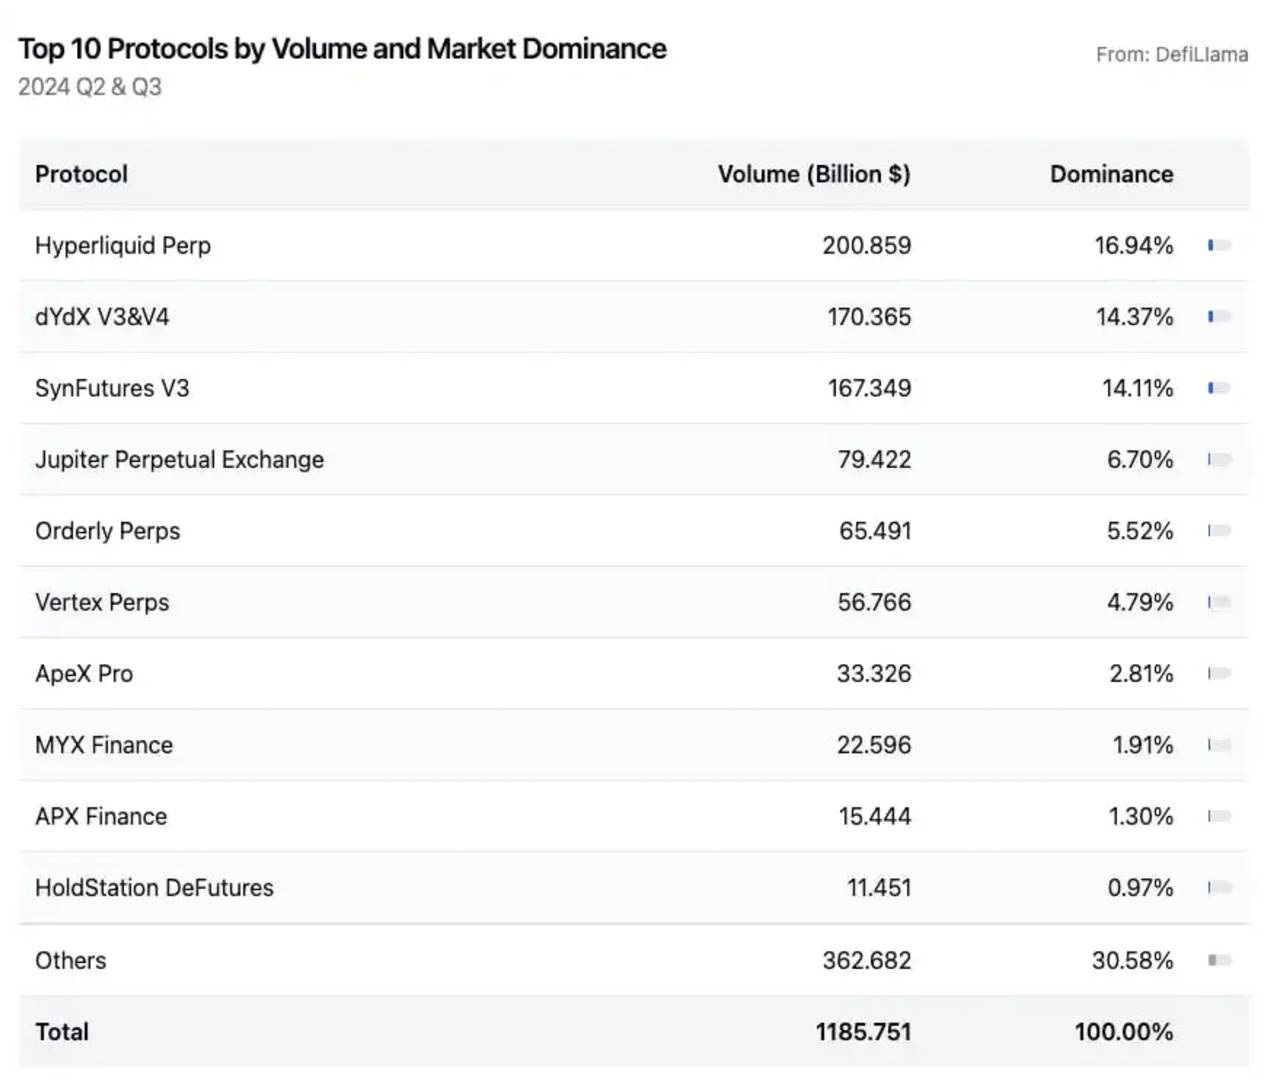Click the Hyperliquid Perp dominance bar

coord(1218,245)
